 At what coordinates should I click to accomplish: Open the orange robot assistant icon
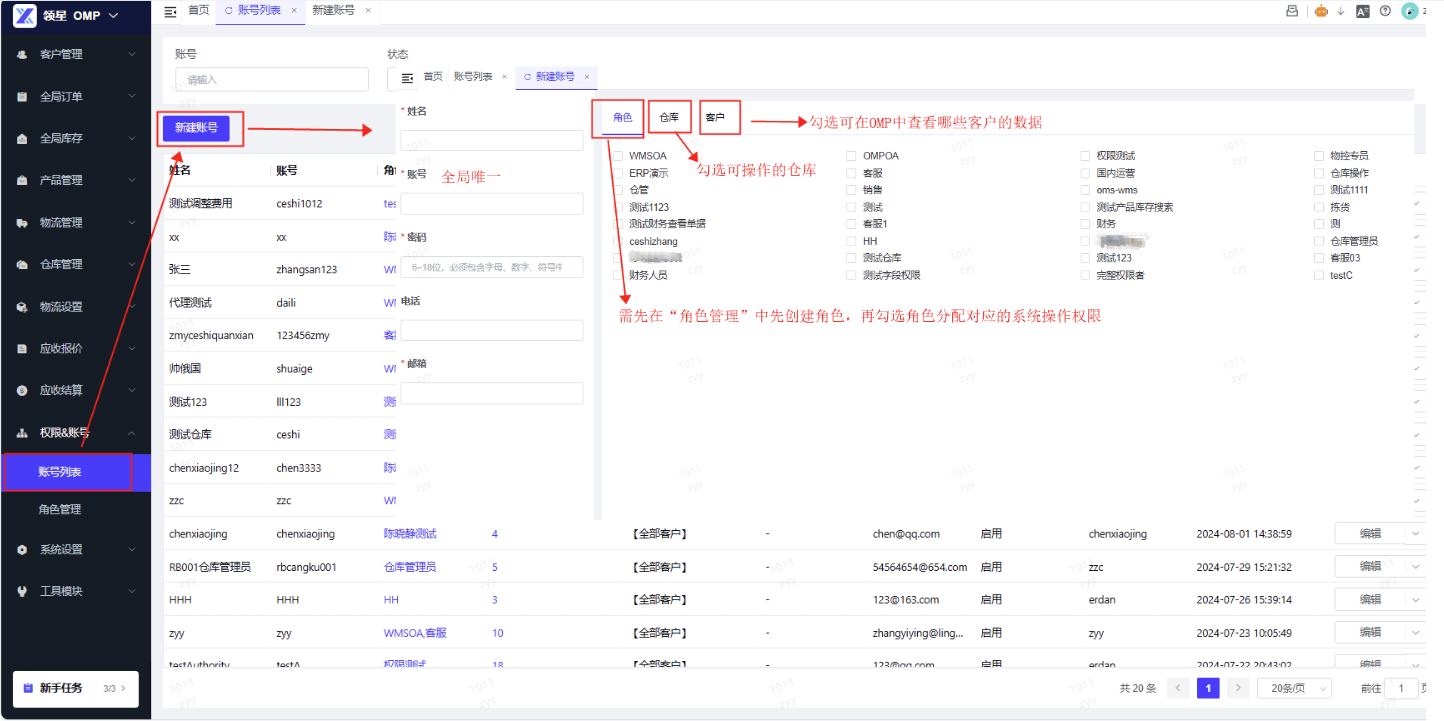click(x=1321, y=11)
